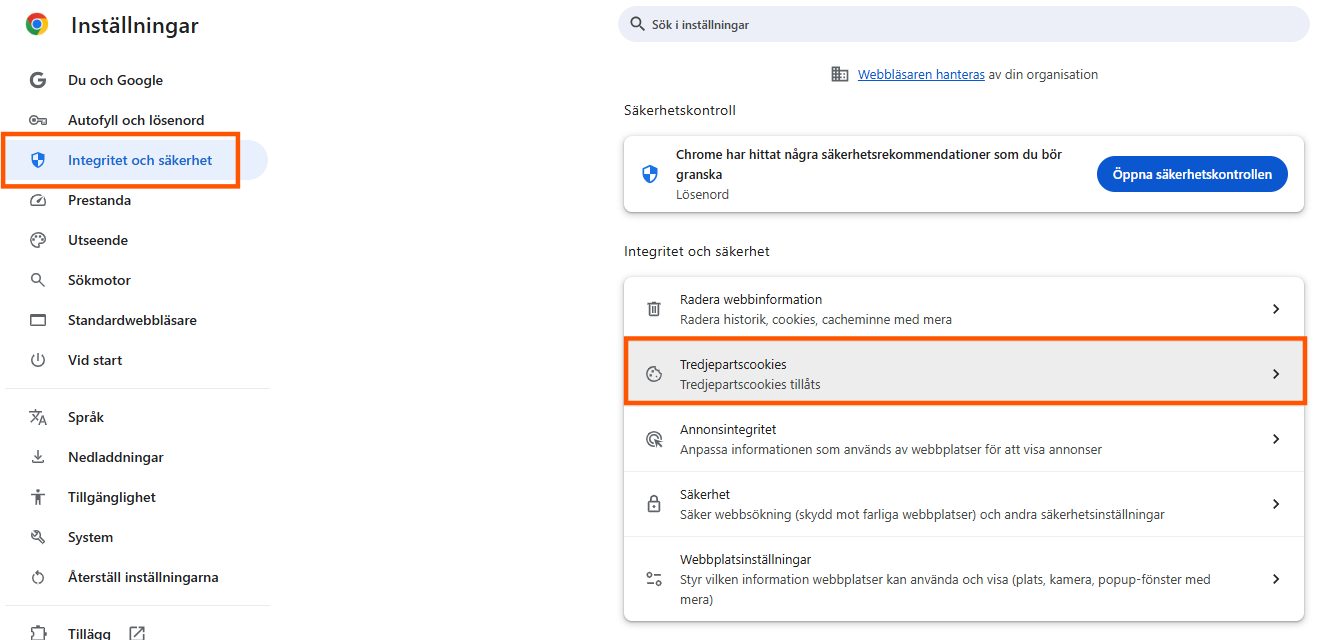Image resolution: width=1325 pixels, height=640 pixels.
Task: Open Vid start settings from sidebar
Action: click(x=95, y=360)
